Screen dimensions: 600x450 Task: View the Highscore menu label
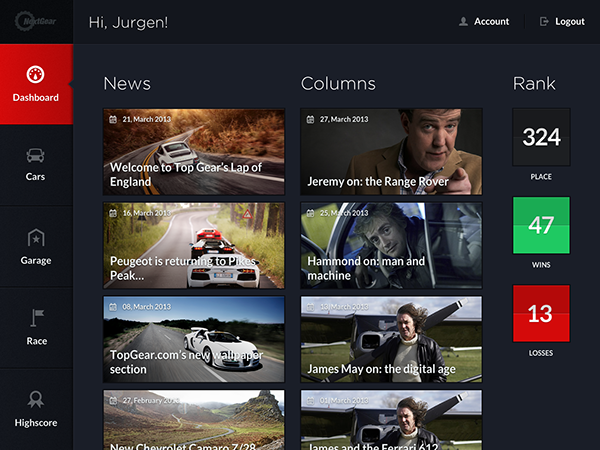point(36,423)
